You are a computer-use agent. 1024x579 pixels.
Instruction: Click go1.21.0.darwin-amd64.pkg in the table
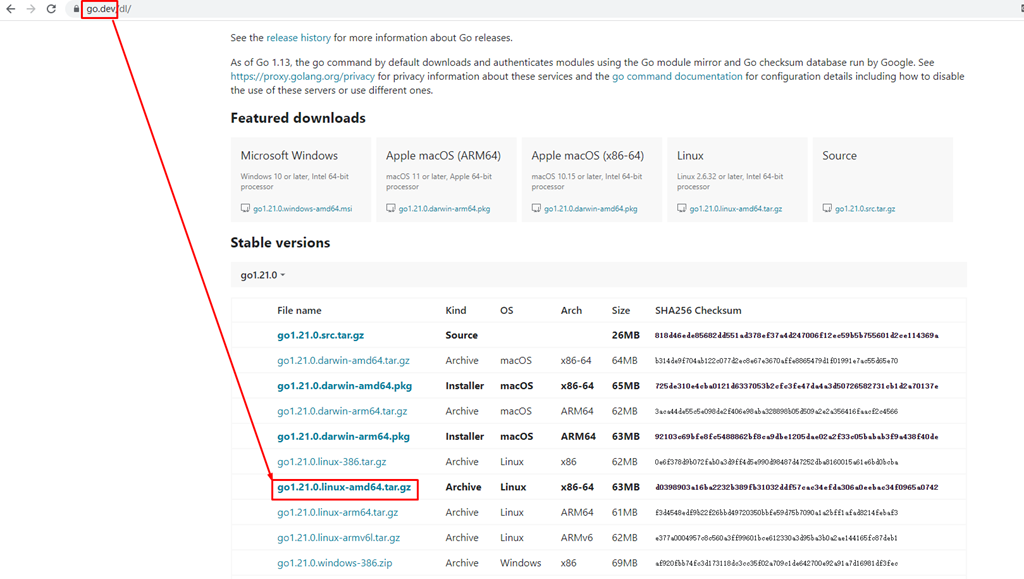pyautogui.click(x=344, y=386)
